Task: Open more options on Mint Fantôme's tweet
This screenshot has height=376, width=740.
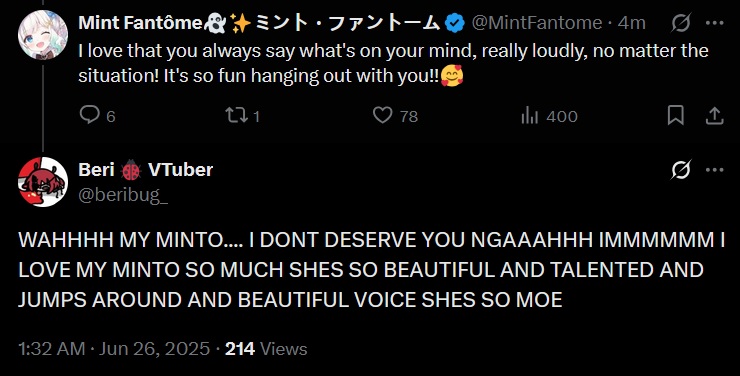Action: pyautogui.click(x=715, y=23)
